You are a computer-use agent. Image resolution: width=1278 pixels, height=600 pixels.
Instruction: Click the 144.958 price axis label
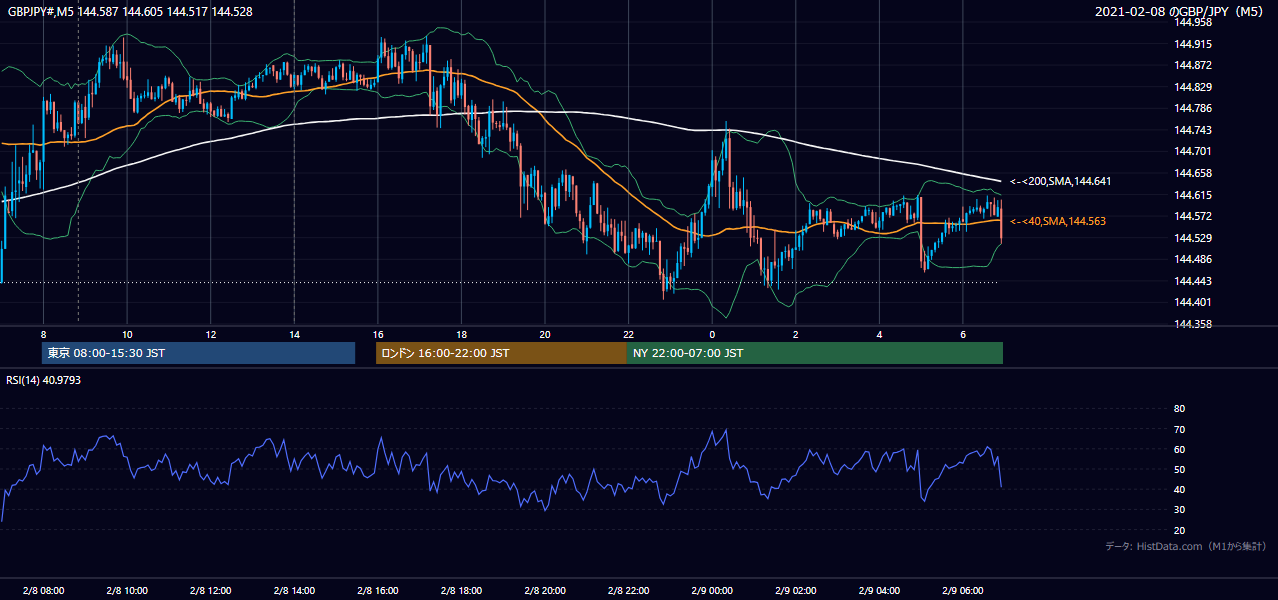tap(1194, 22)
